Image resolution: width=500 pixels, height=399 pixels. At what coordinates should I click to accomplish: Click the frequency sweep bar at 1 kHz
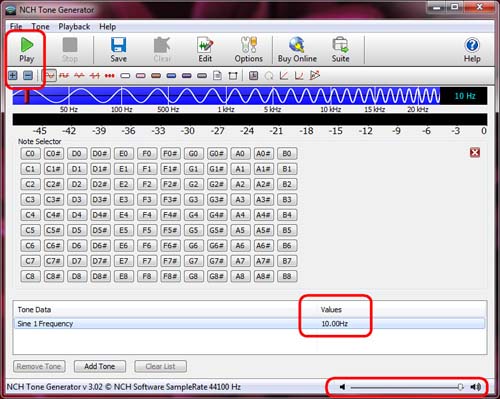(226, 96)
